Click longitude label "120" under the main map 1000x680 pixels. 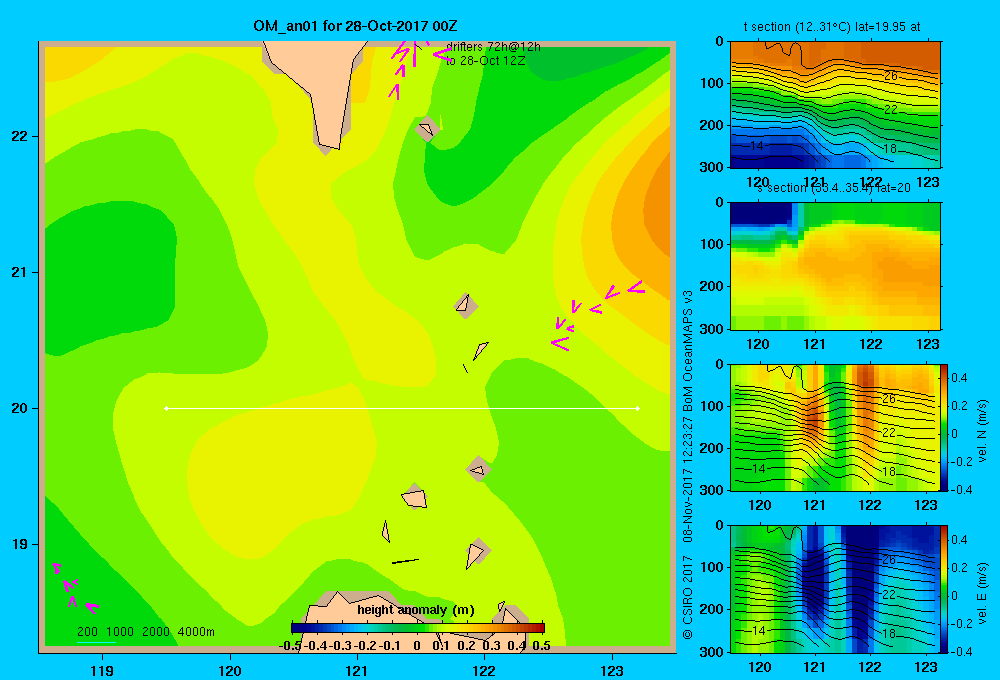(x=230, y=670)
